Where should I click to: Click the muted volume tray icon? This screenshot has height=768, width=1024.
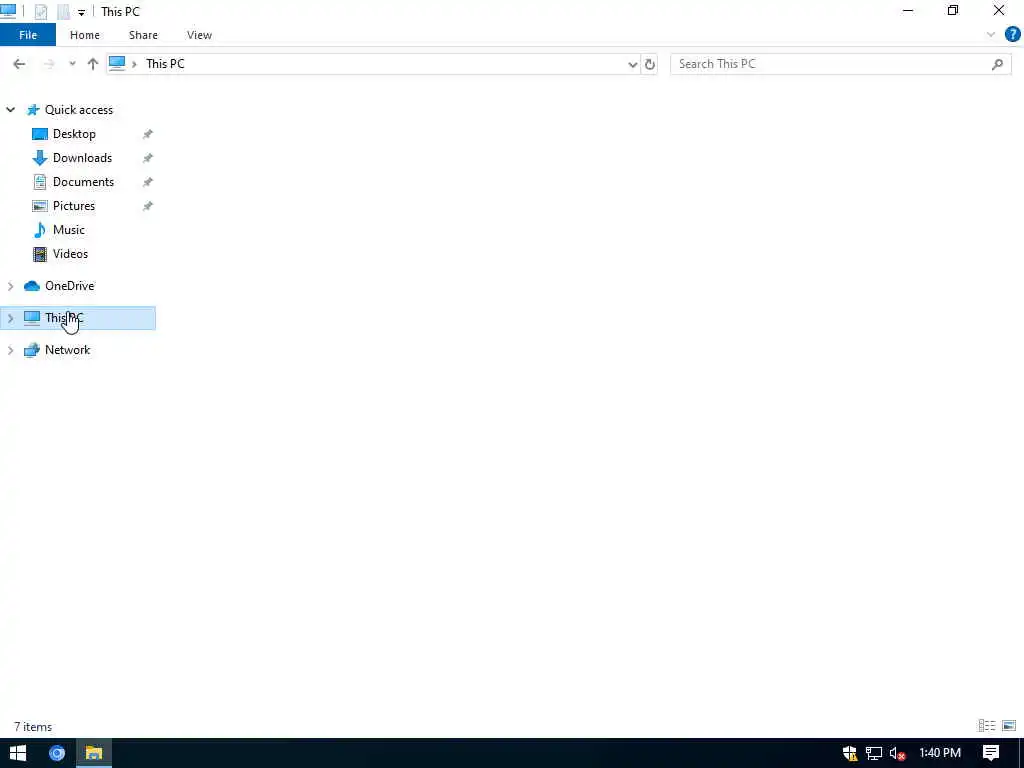click(897, 753)
